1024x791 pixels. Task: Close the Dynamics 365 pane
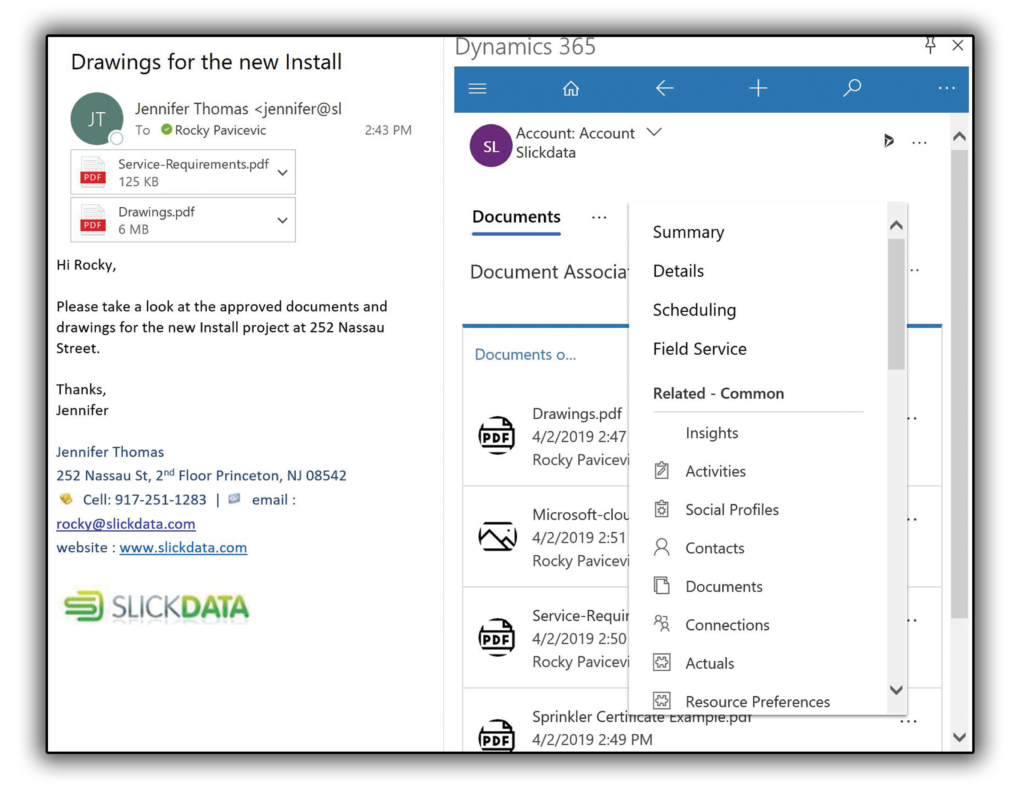957,45
